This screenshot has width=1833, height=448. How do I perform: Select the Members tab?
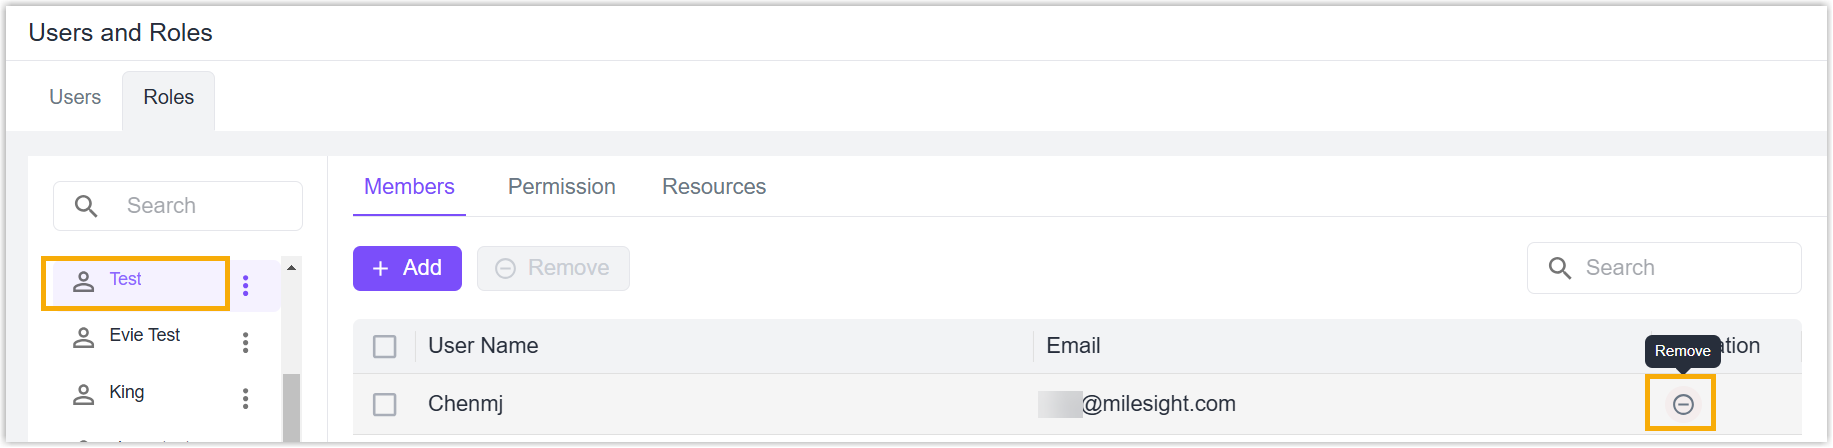[x=409, y=187]
